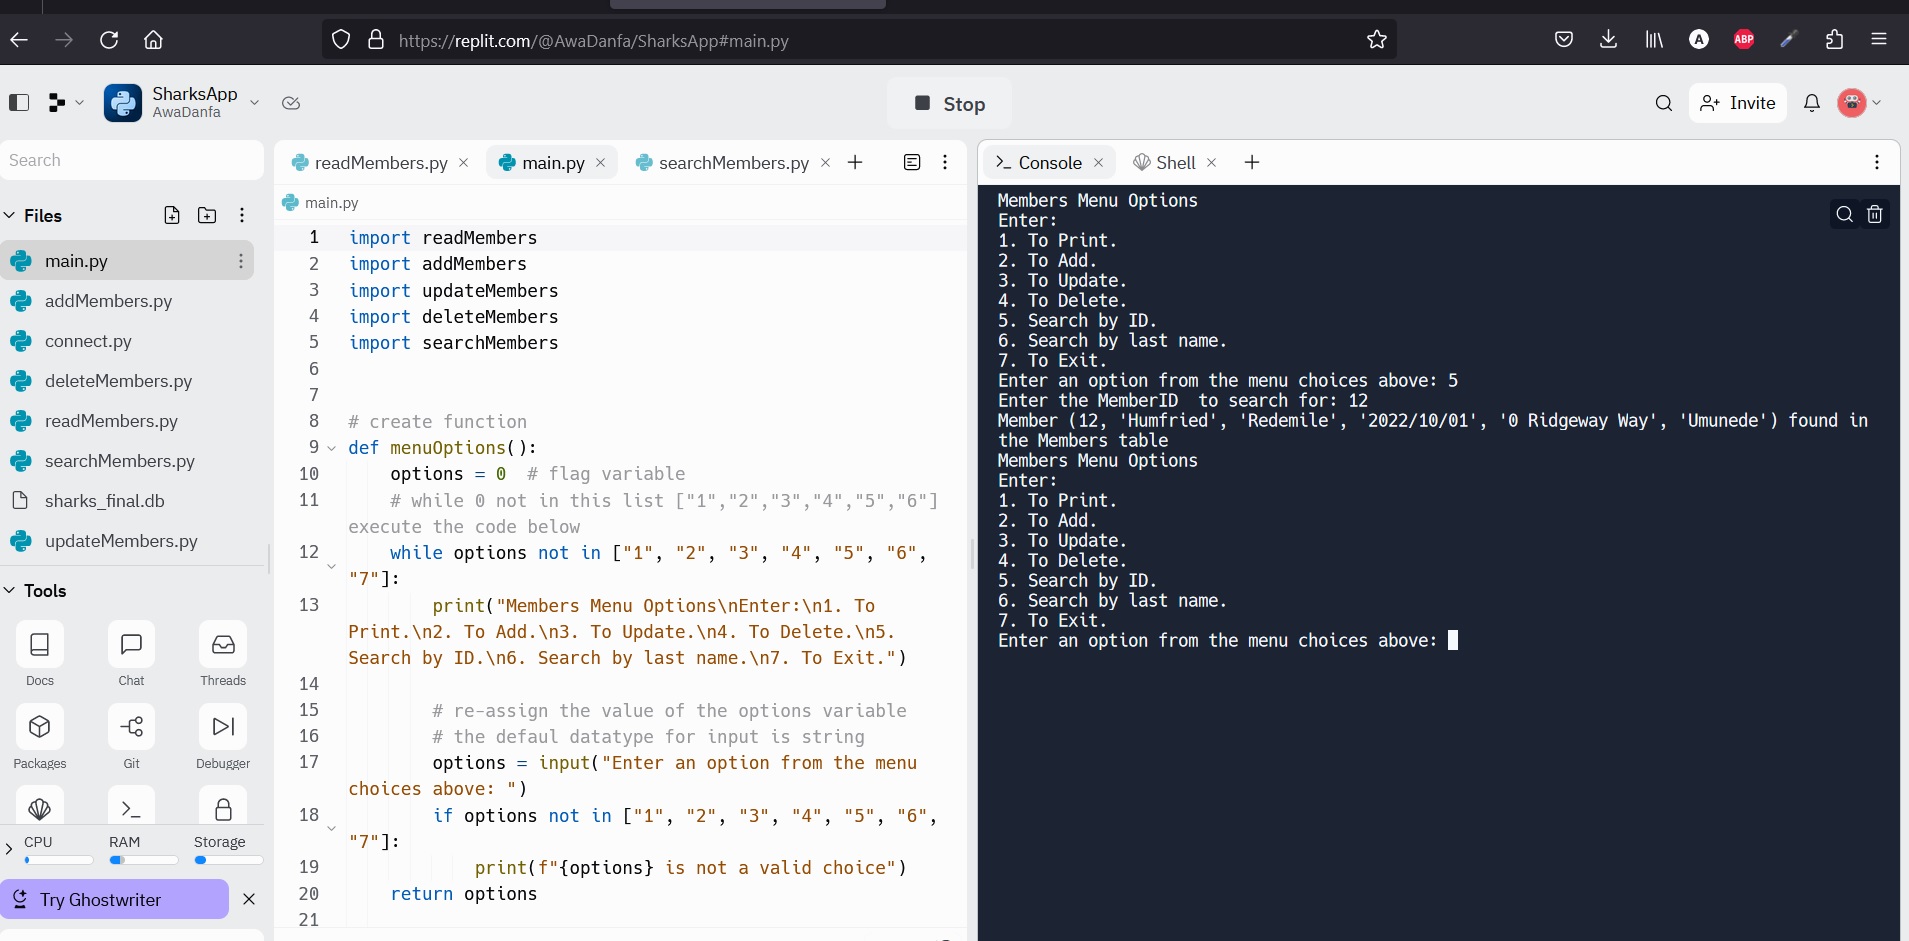Image resolution: width=1909 pixels, height=941 pixels.
Task: Click the RAM usage bar
Action: coord(144,860)
